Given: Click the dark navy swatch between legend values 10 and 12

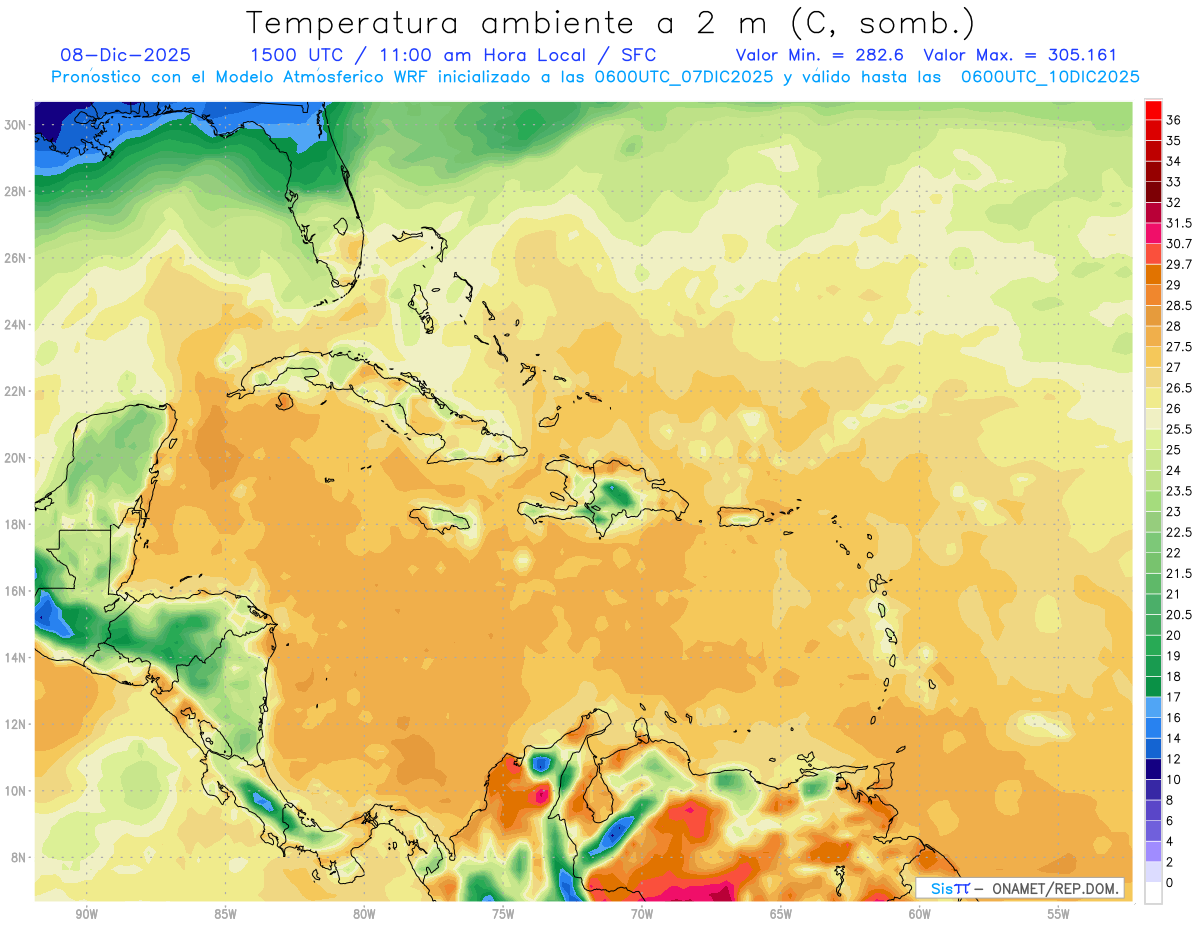Looking at the screenshot, I should (1153, 769).
